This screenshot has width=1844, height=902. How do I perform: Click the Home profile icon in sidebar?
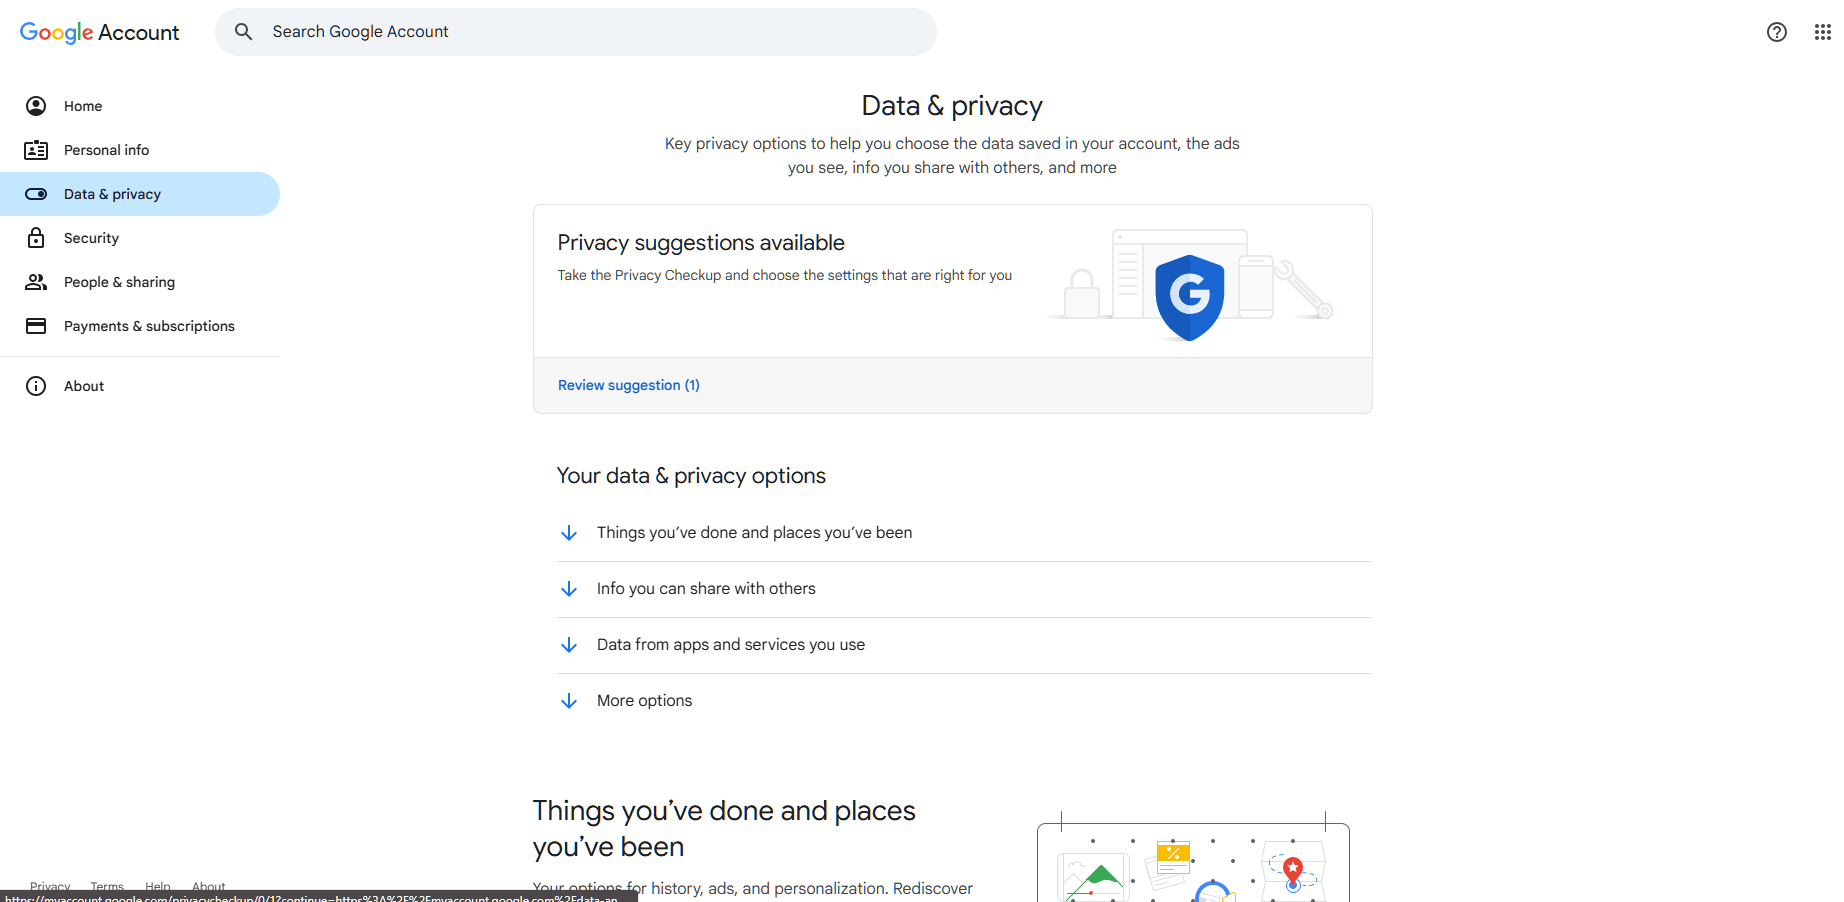(x=36, y=106)
